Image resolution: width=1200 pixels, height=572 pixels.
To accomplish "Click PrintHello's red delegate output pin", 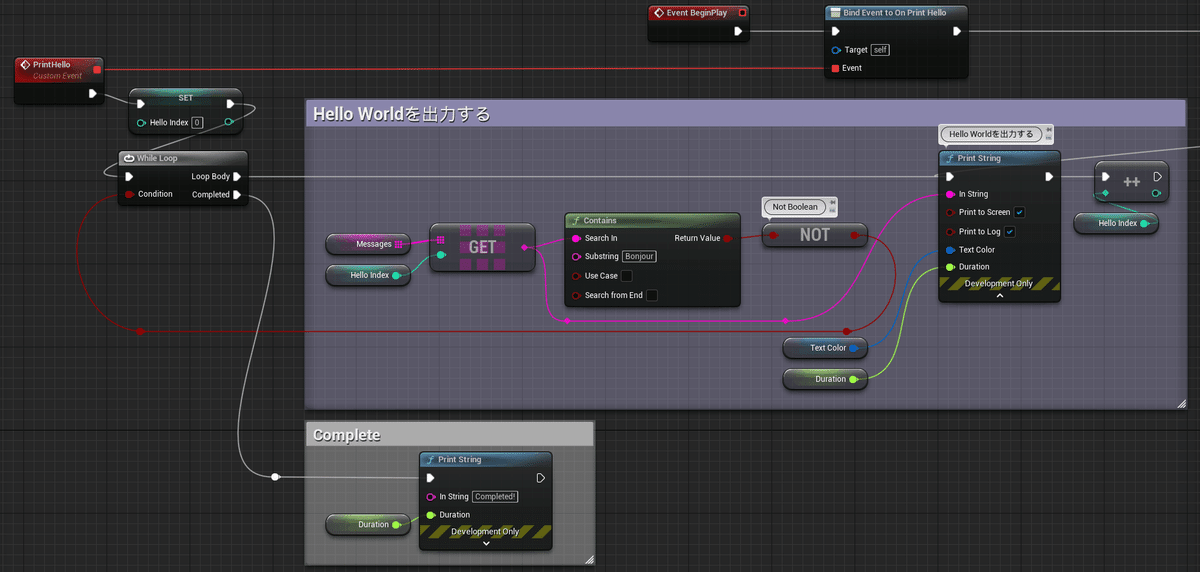I will click(x=97, y=69).
